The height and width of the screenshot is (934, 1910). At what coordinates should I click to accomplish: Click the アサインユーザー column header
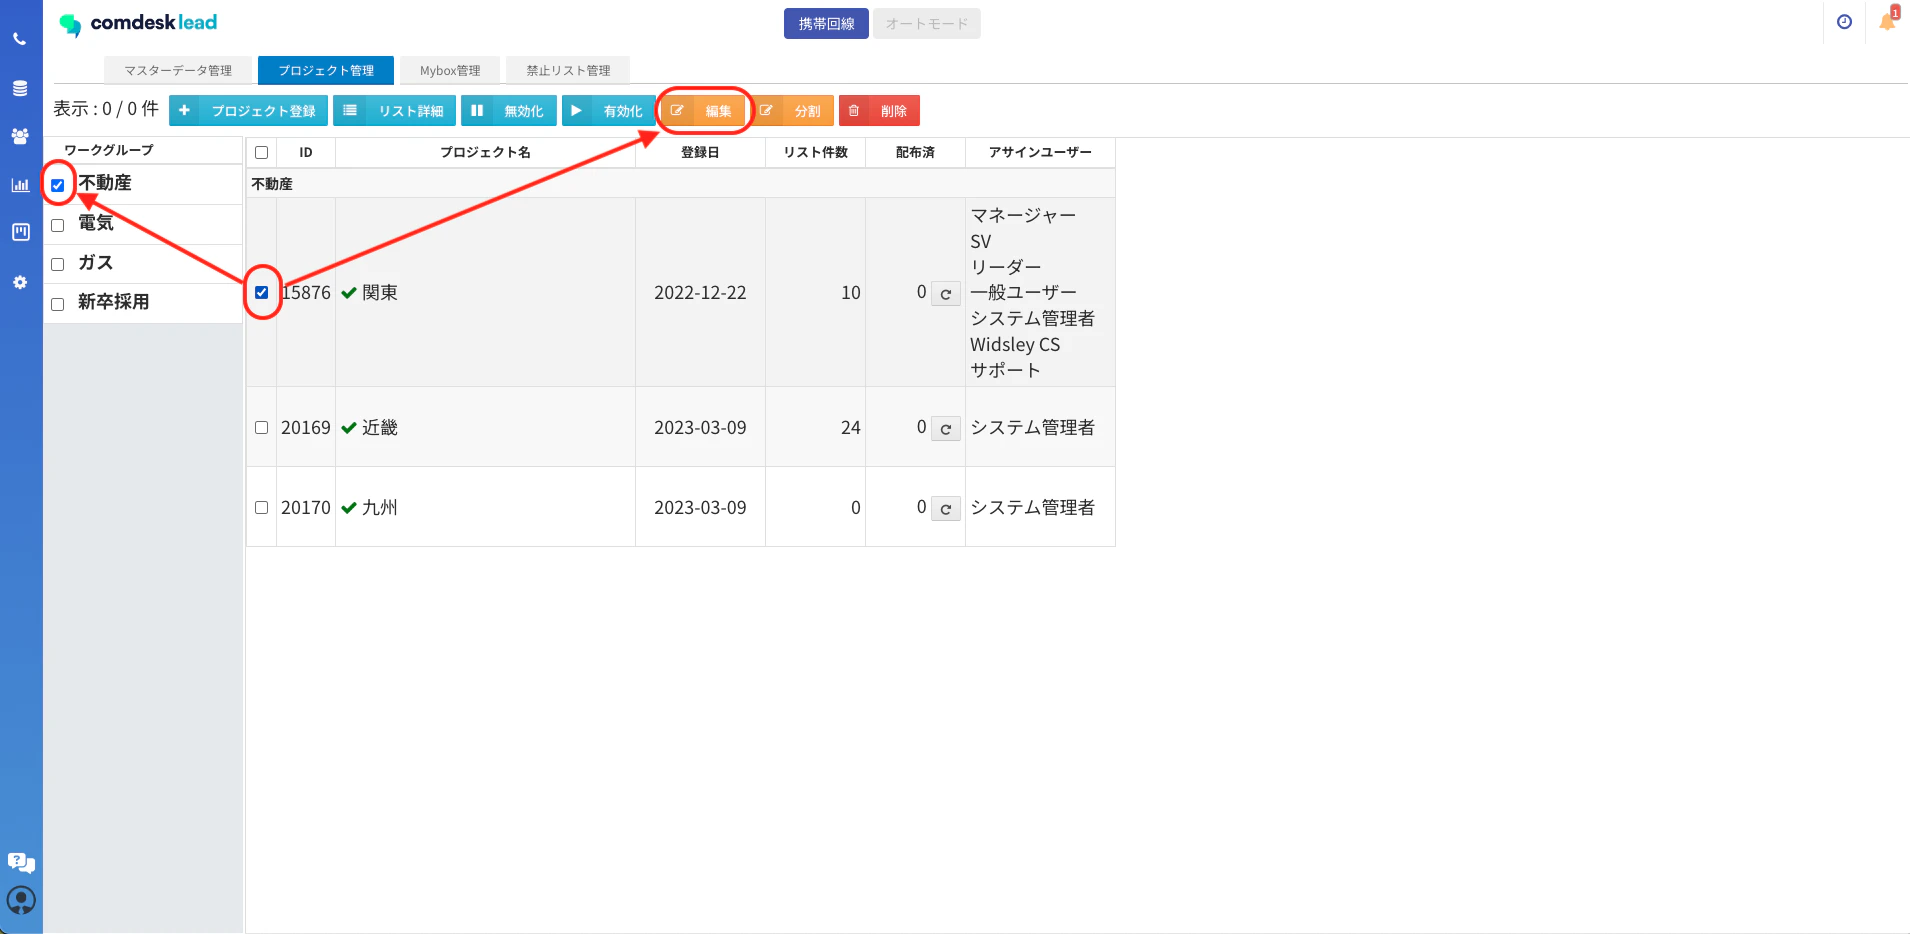click(1040, 152)
